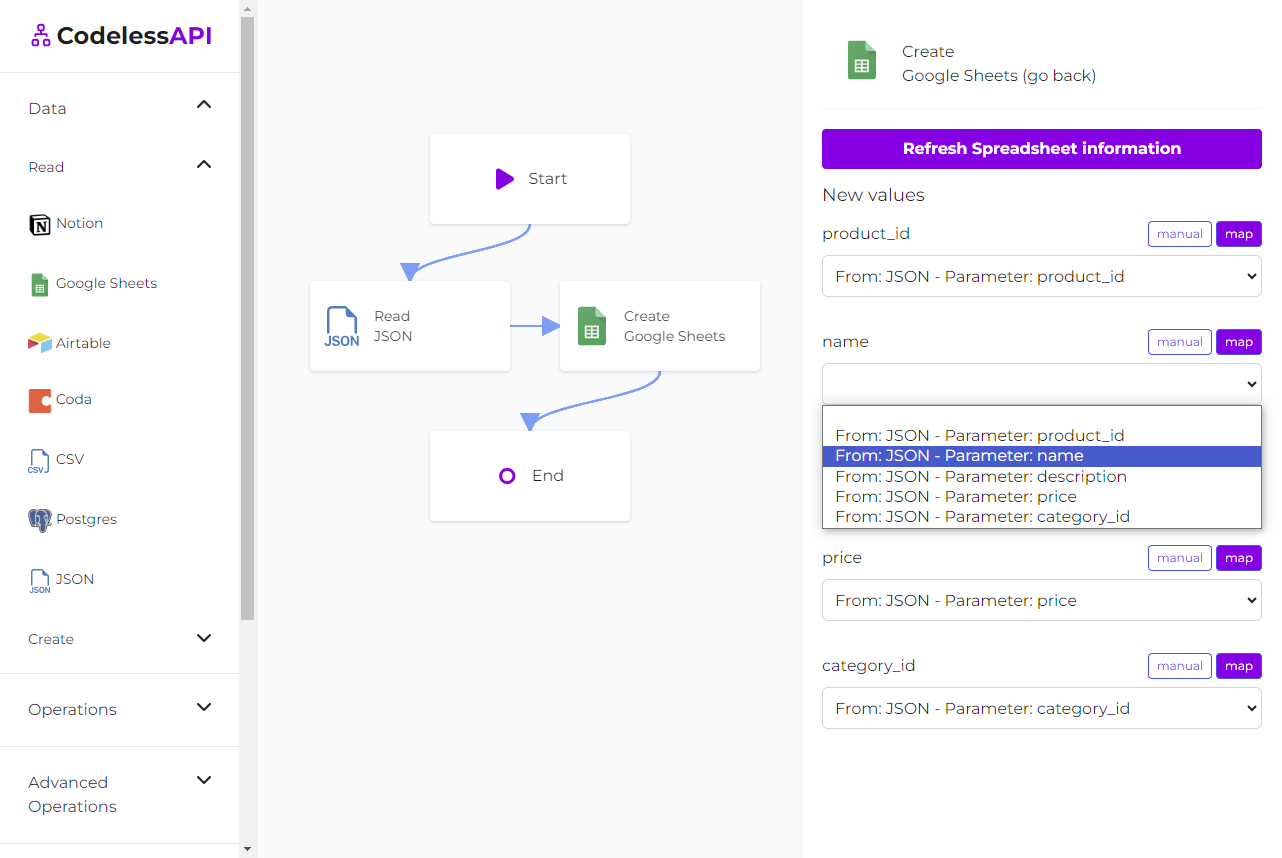Click Refresh Spreadsheet information
1282x858 pixels.
click(x=1041, y=148)
